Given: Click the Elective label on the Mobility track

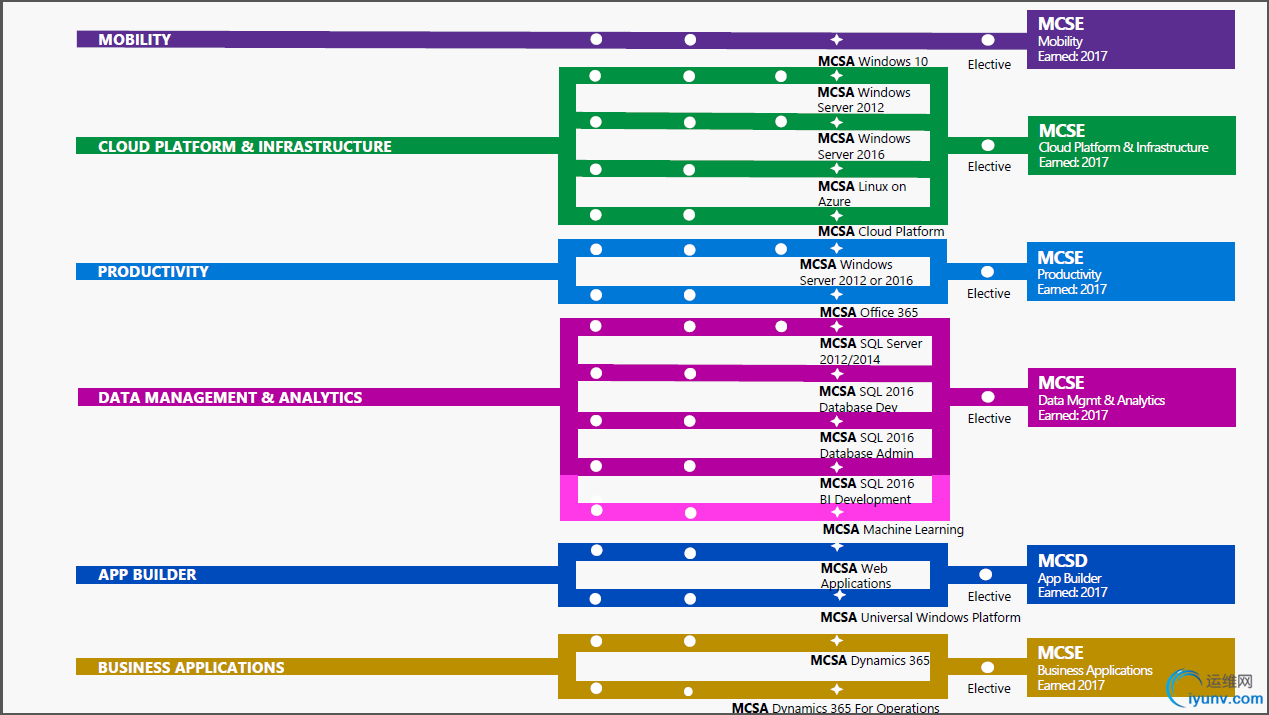Looking at the screenshot, I should [989, 65].
